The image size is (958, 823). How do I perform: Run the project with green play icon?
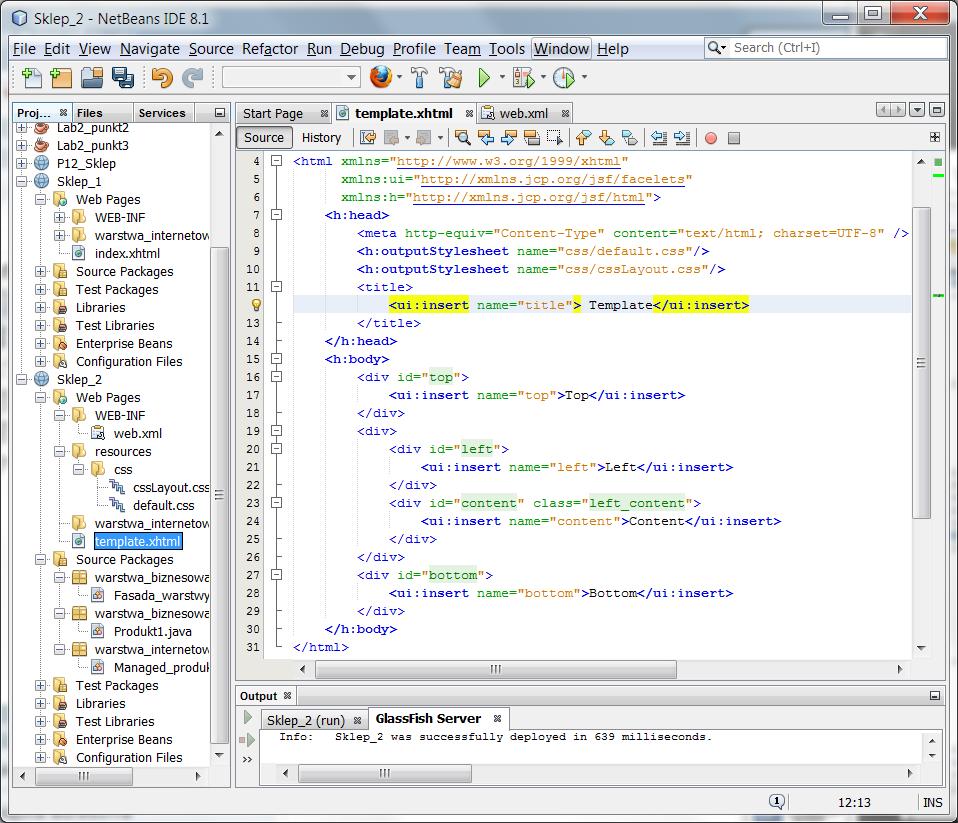[484, 78]
